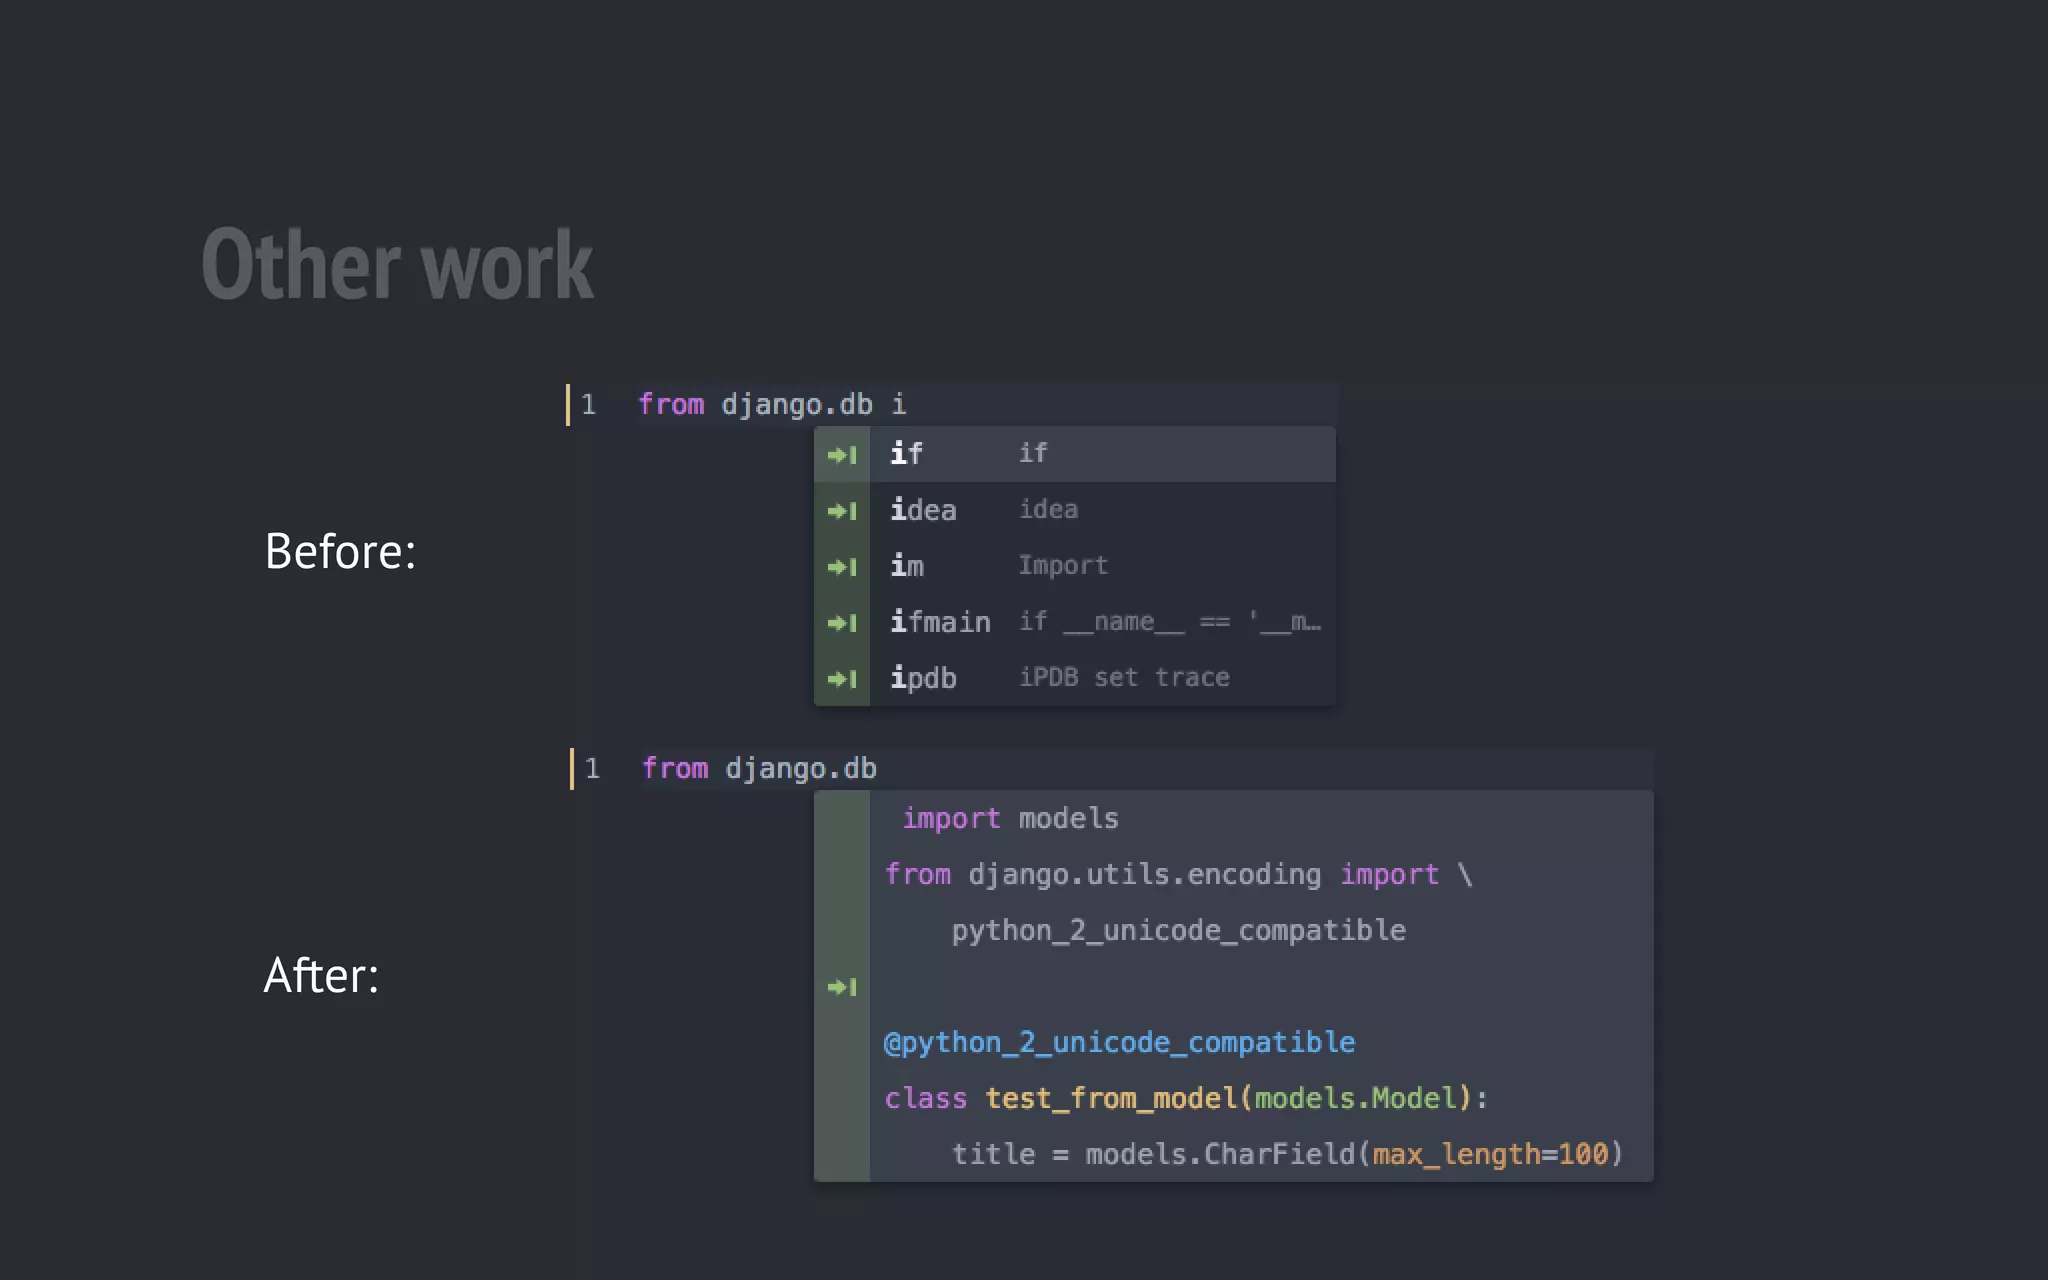Click 'Other work' slide heading

pyautogui.click(x=397, y=265)
